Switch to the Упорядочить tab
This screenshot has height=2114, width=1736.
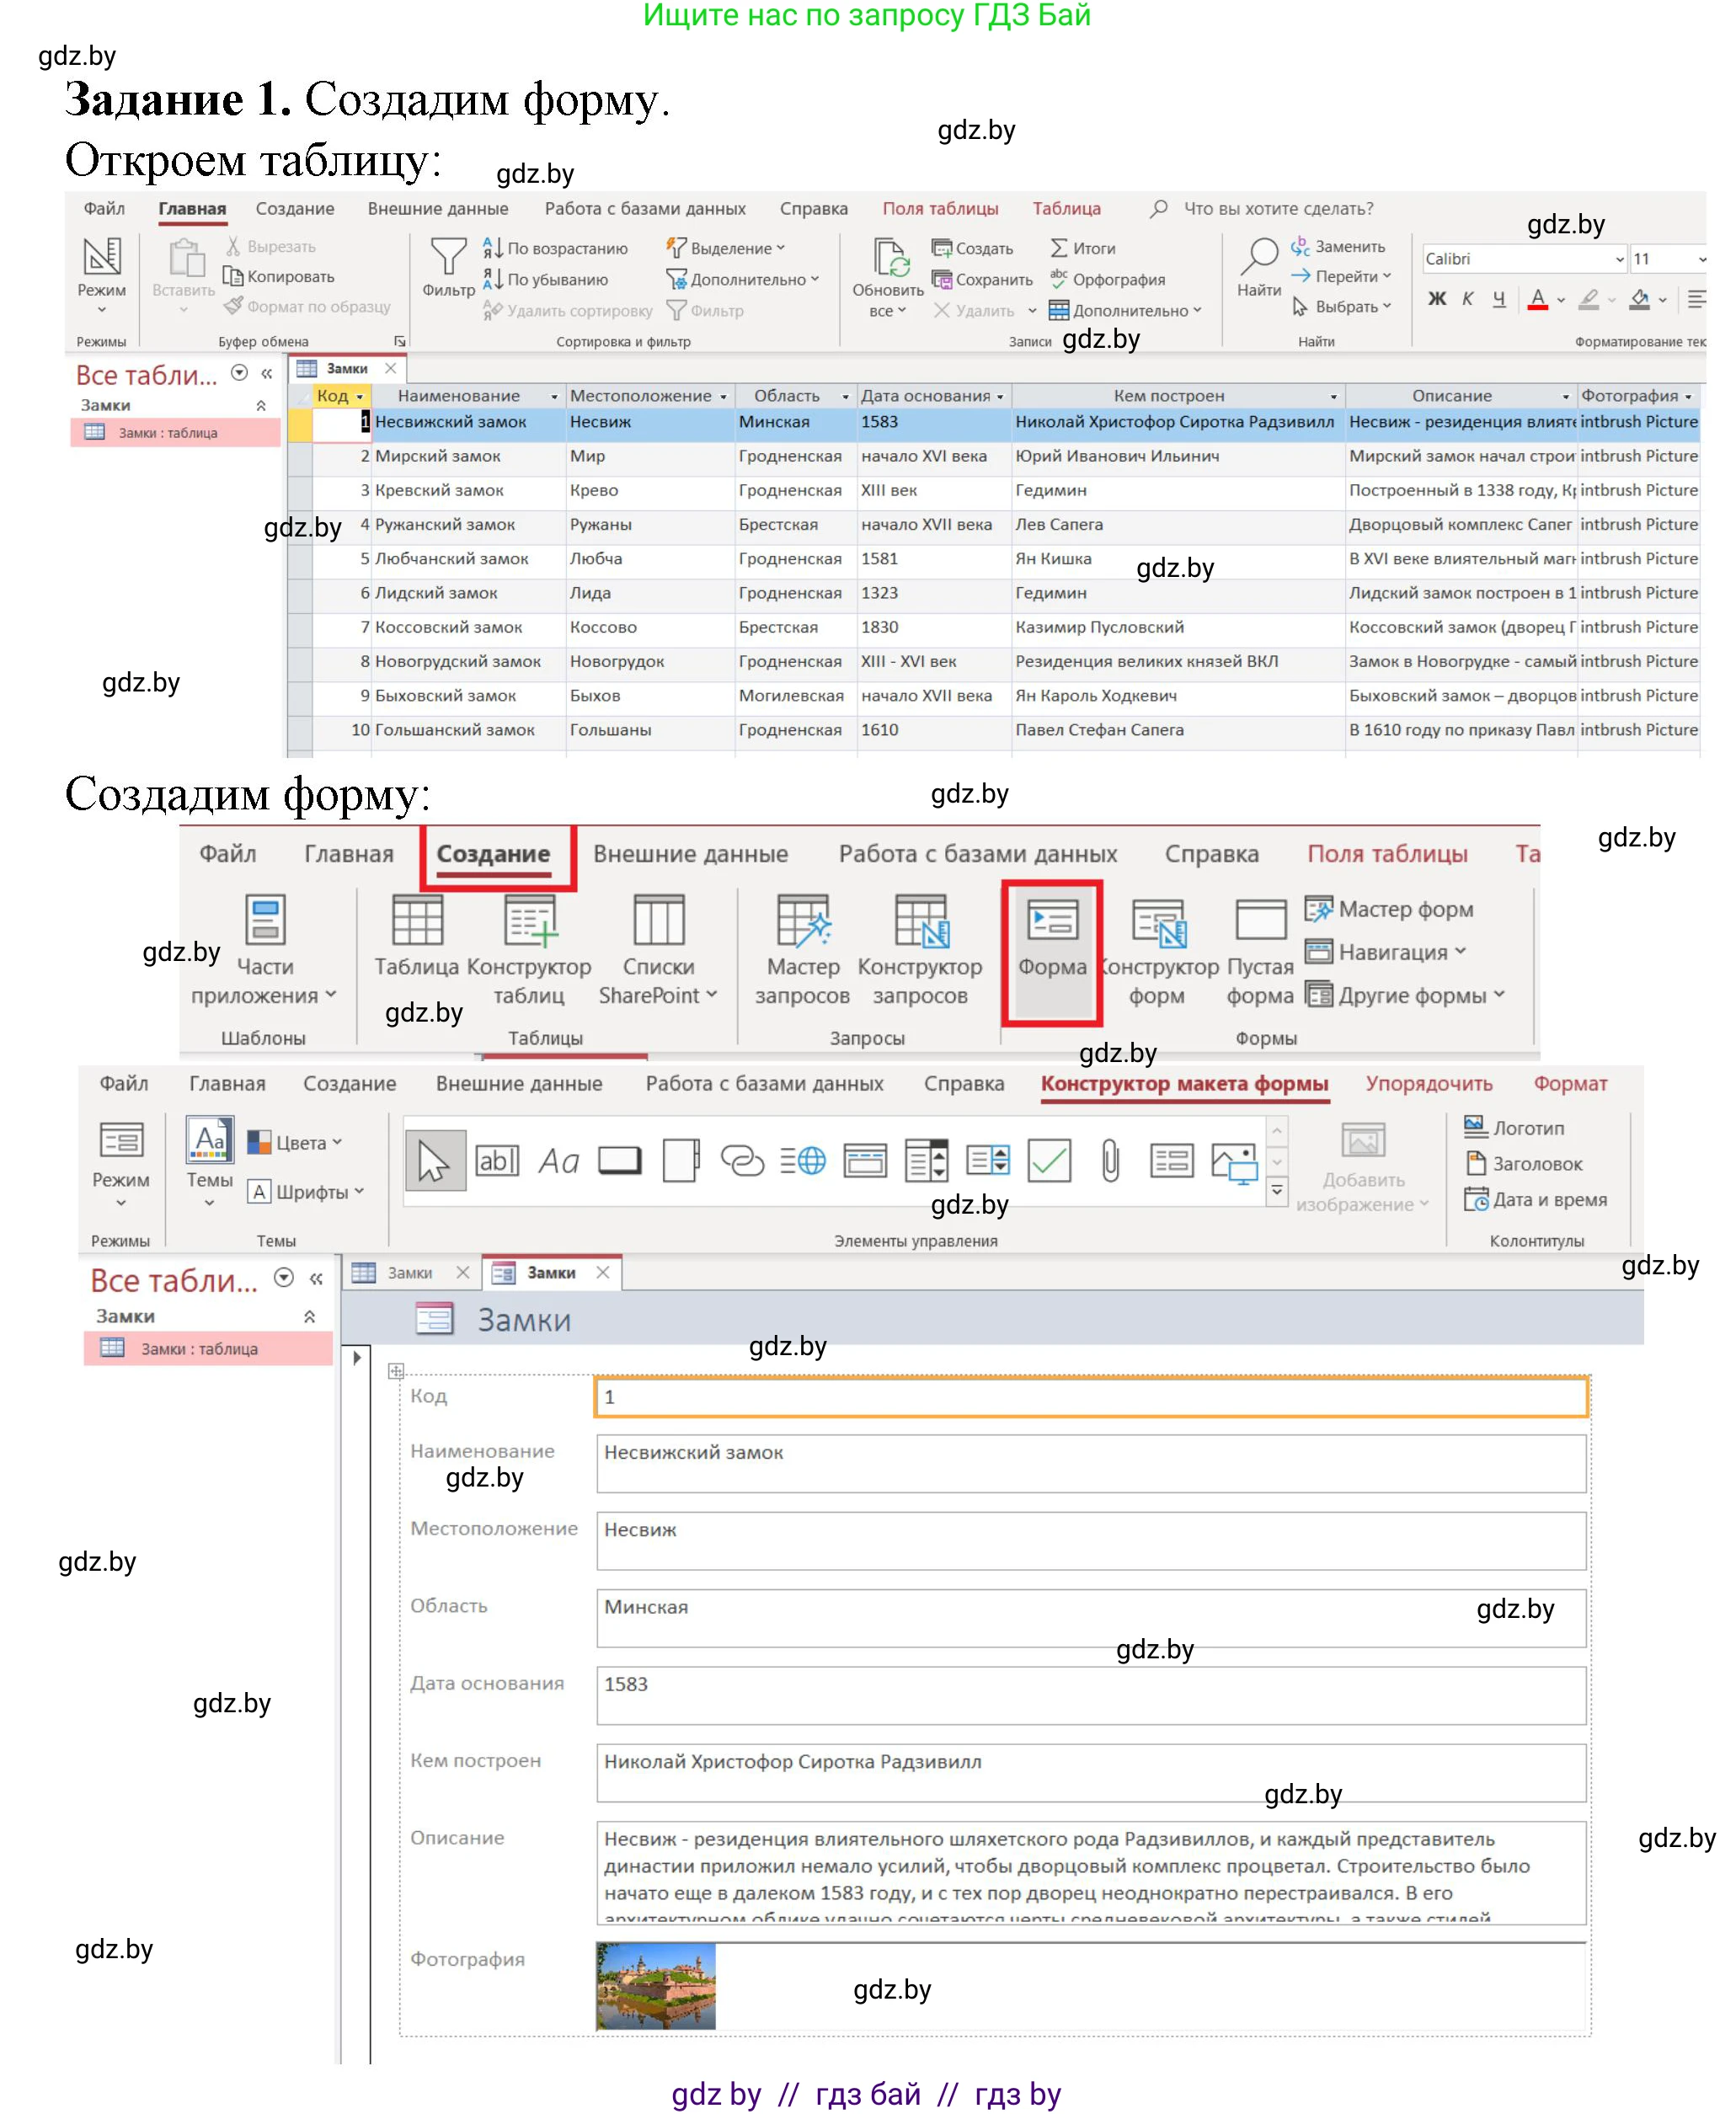point(1428,1083)
